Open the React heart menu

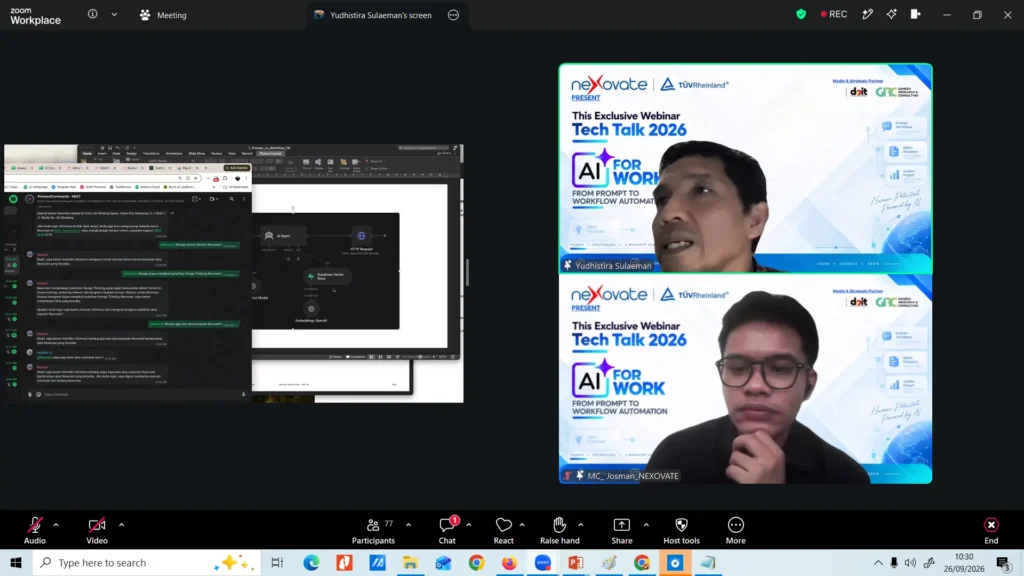click(x=504, y=530)
